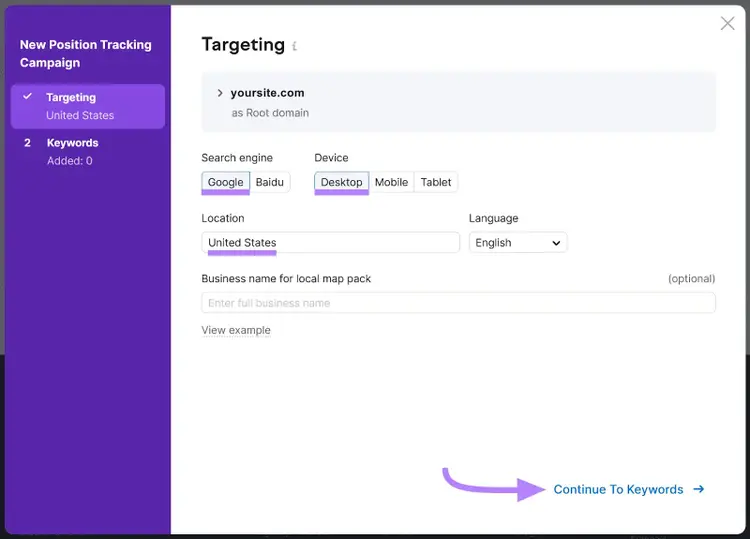Click the yoursite.com domain name
Image resolution: width=750 pixels, height=539 pixels.
coord(267,93)
